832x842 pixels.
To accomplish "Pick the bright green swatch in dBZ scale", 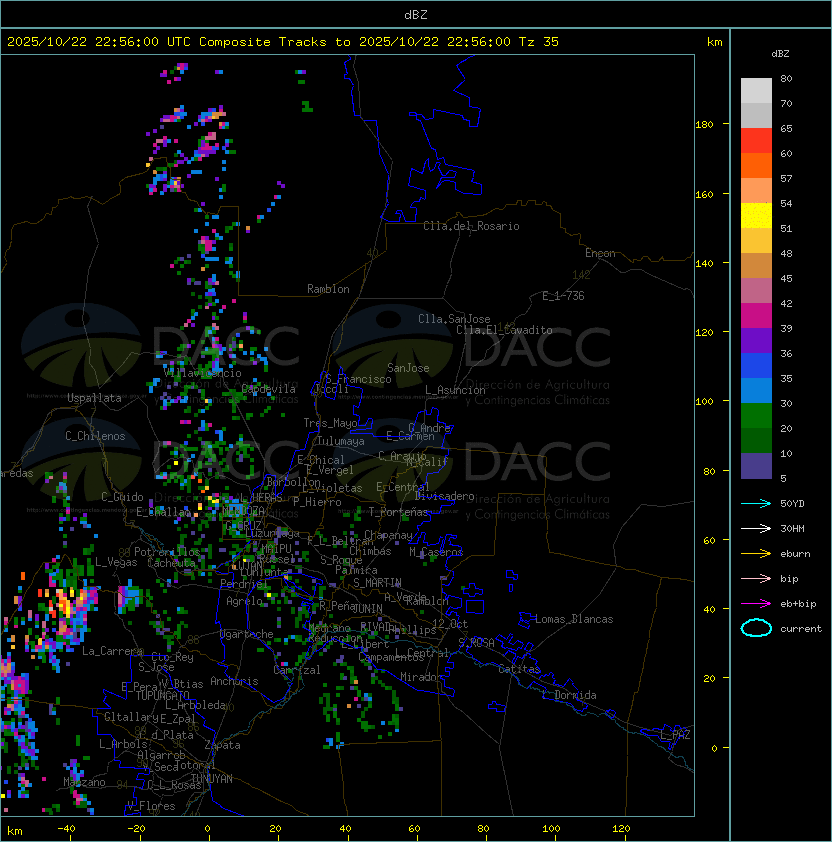I will pyautogui.click(x=756, y=416).
